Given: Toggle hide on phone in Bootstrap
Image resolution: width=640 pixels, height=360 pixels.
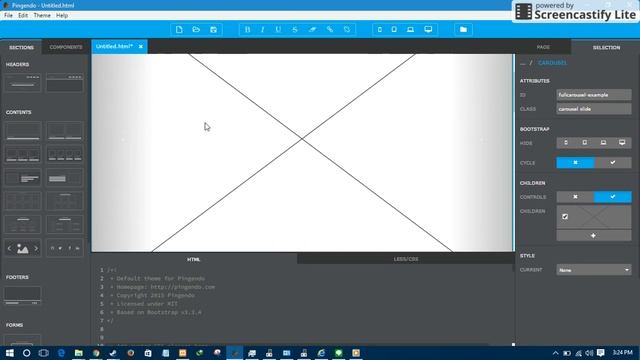Looking at the screenshot, I should point(566,142).
